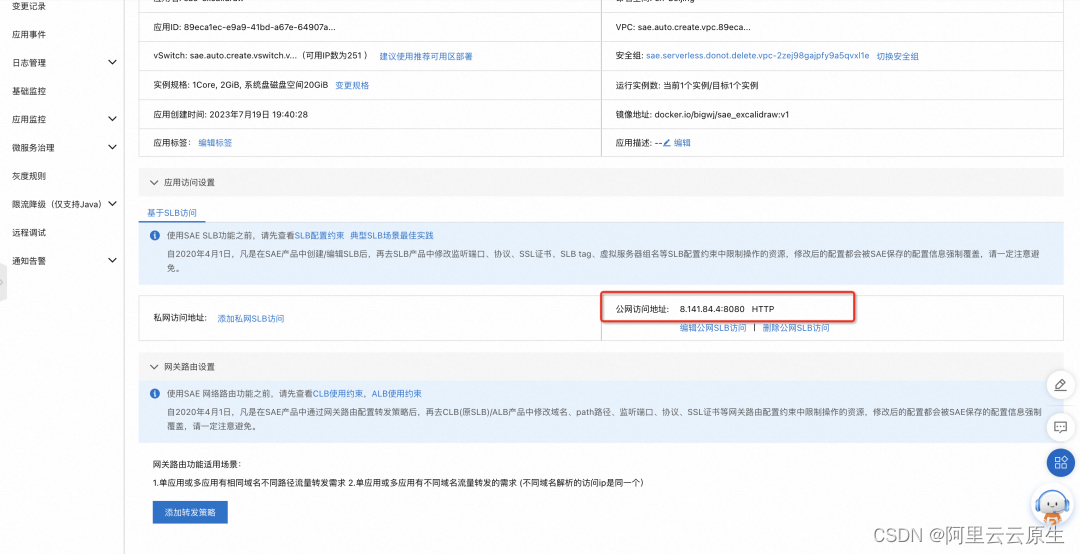Open 变更记录 in the sidebar
This screenshot has height=554, width=1080.
coord(29,6)
